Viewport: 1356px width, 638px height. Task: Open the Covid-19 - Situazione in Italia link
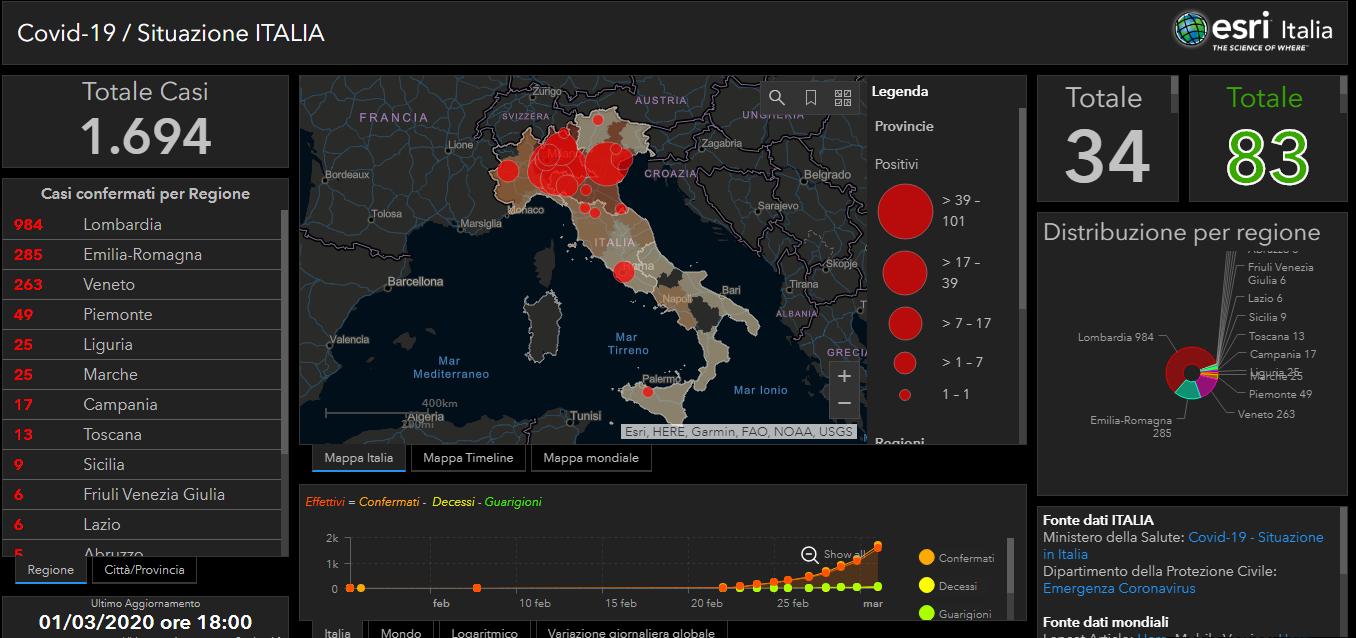[1183, 546]
